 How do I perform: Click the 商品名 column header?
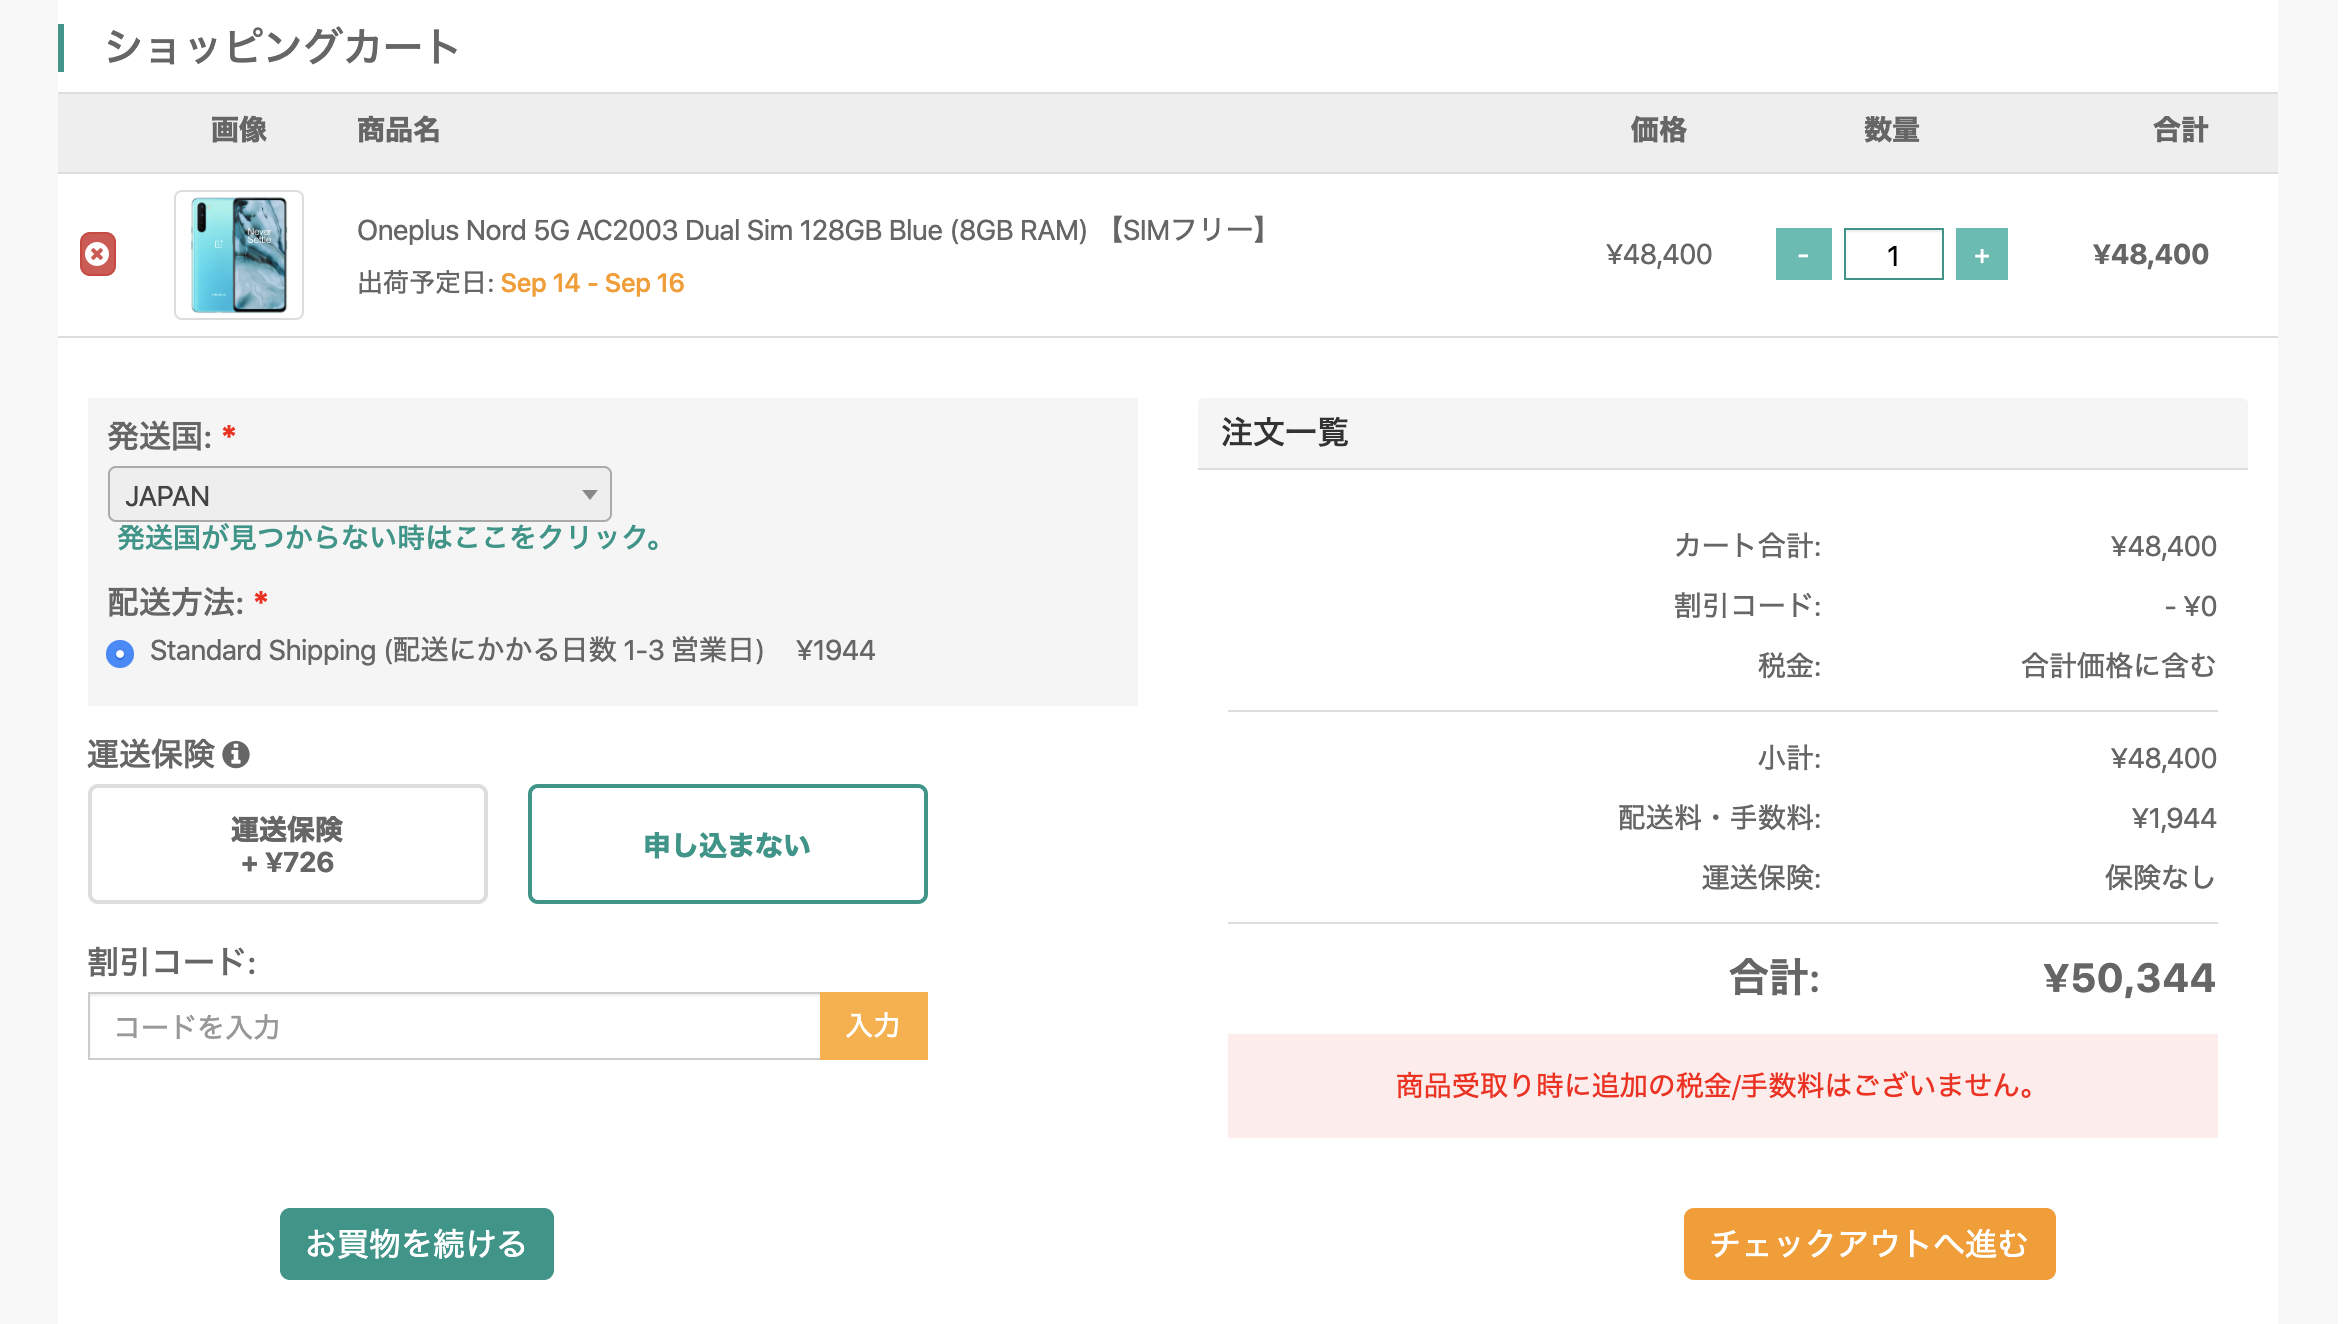coord(398,130)
